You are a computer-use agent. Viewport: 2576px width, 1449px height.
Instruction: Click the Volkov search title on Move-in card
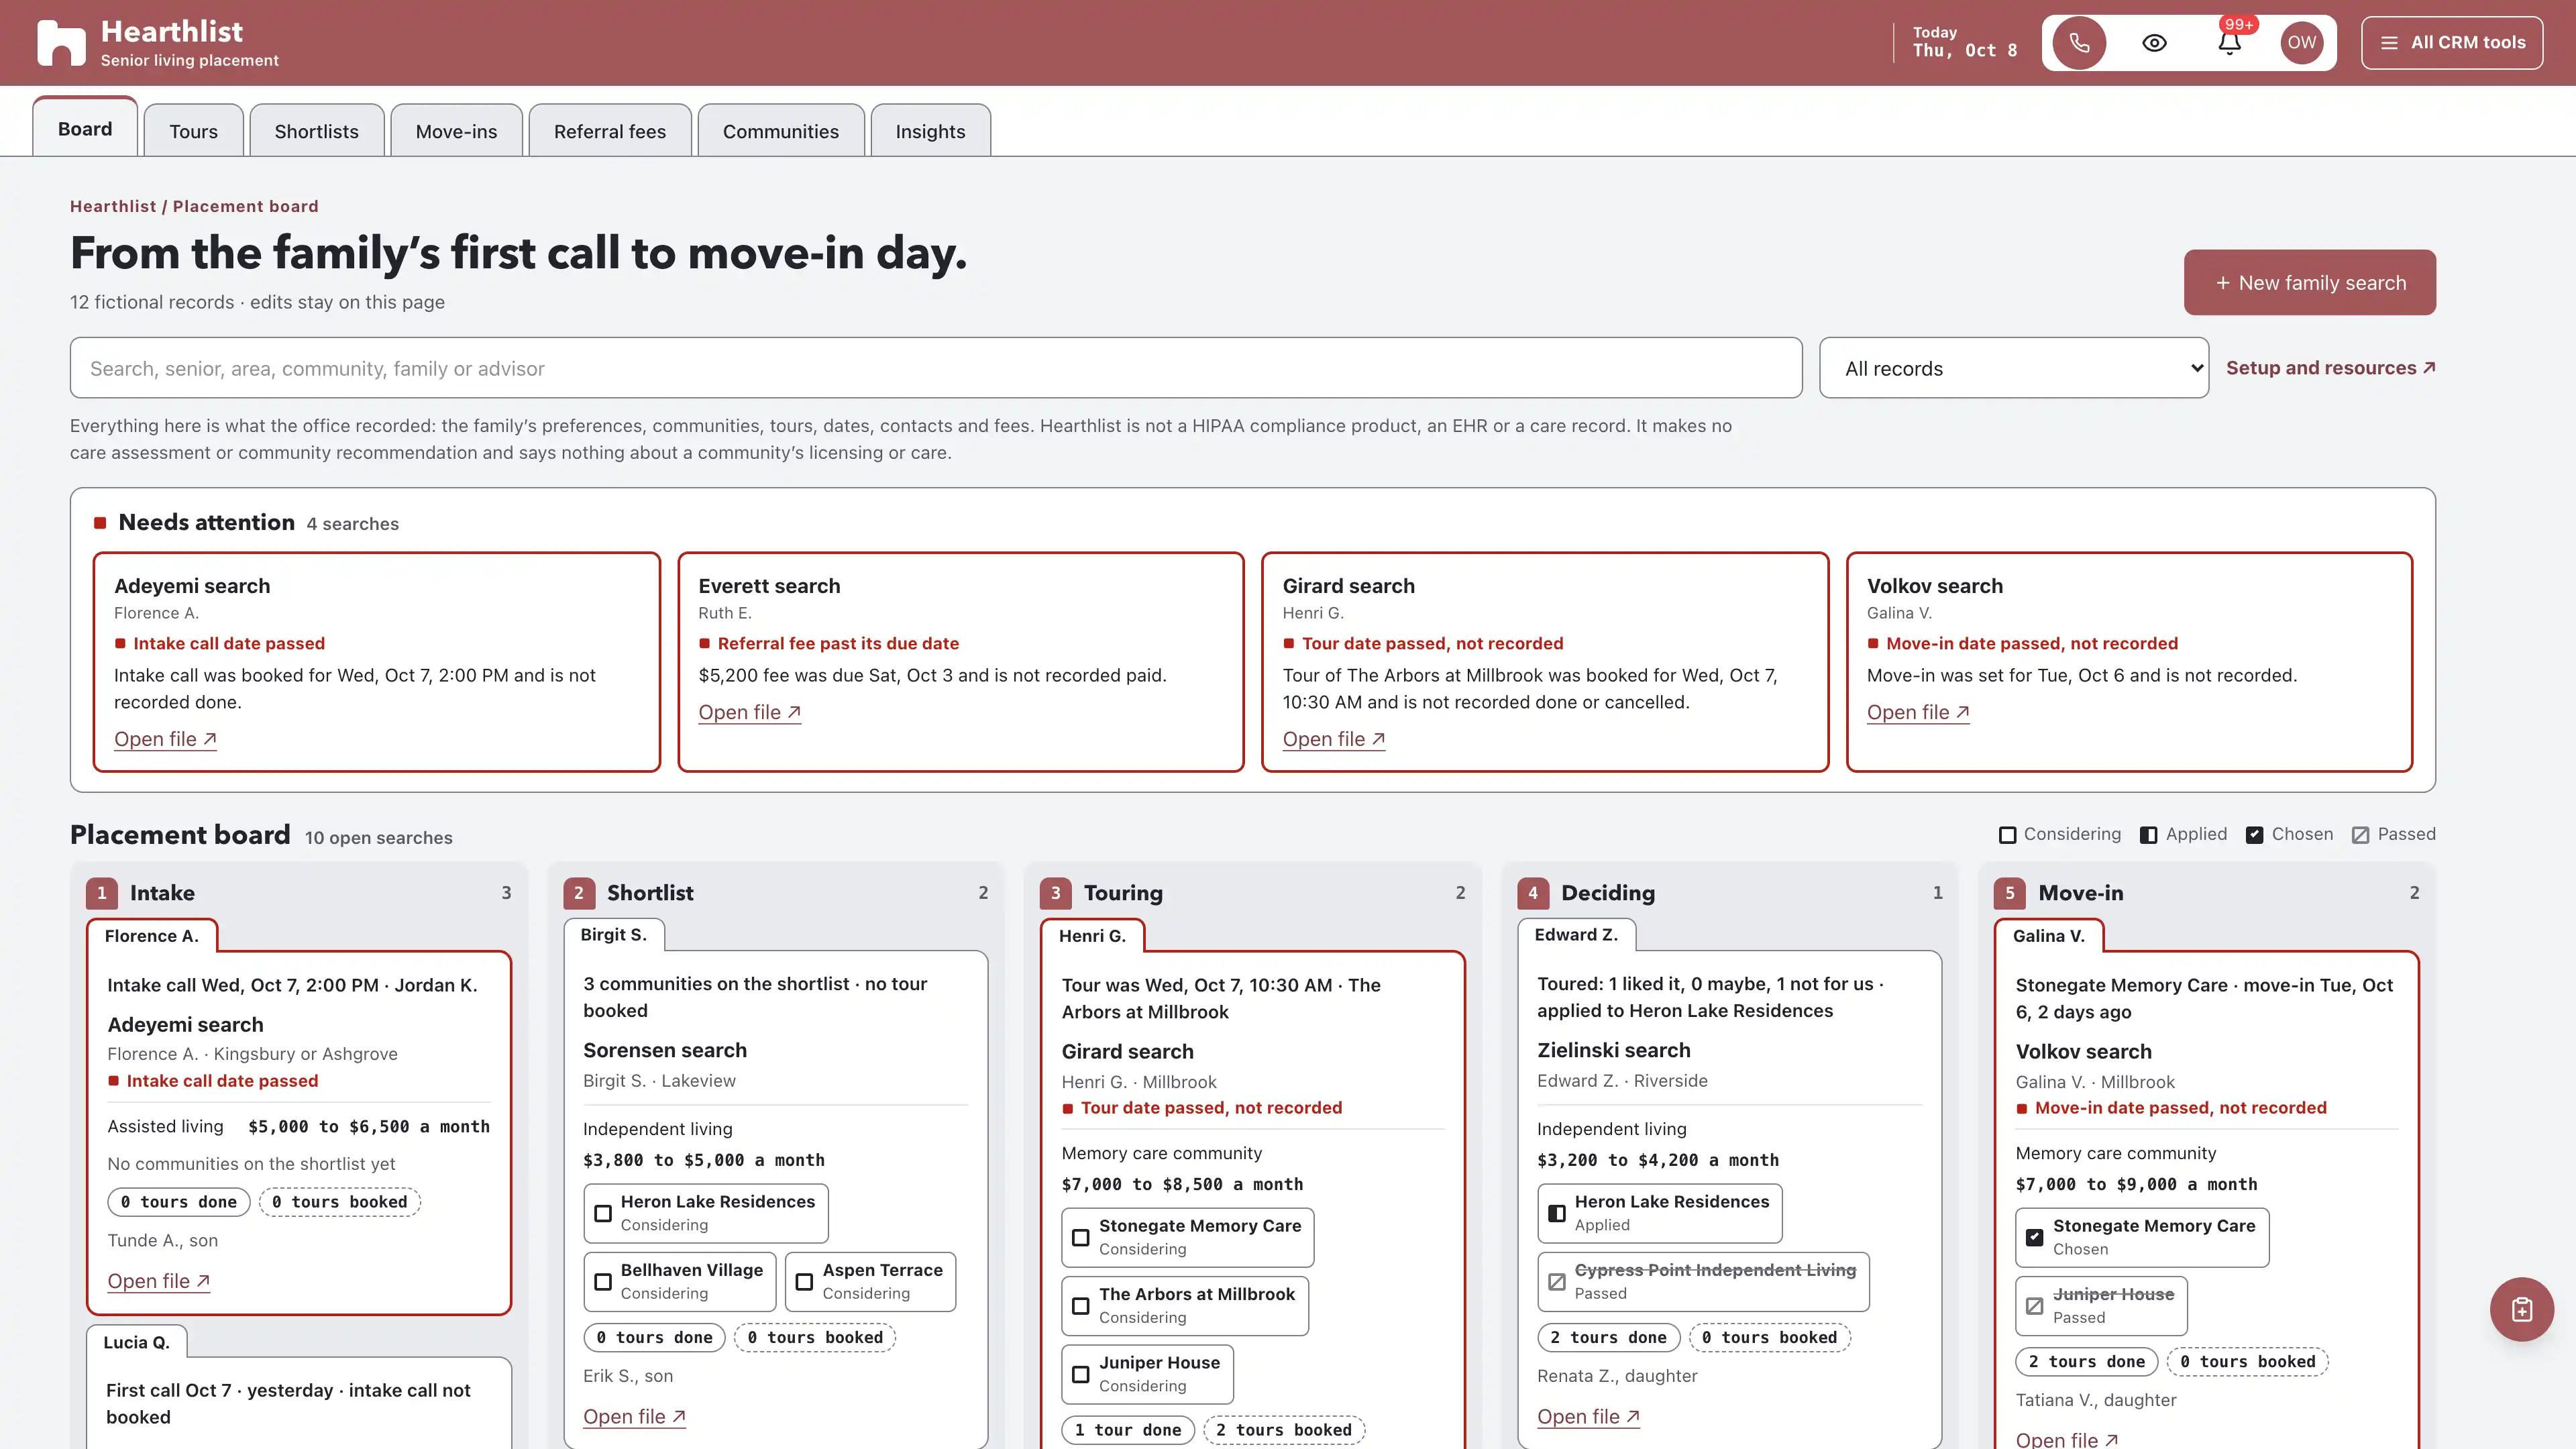point(2083,1051)
